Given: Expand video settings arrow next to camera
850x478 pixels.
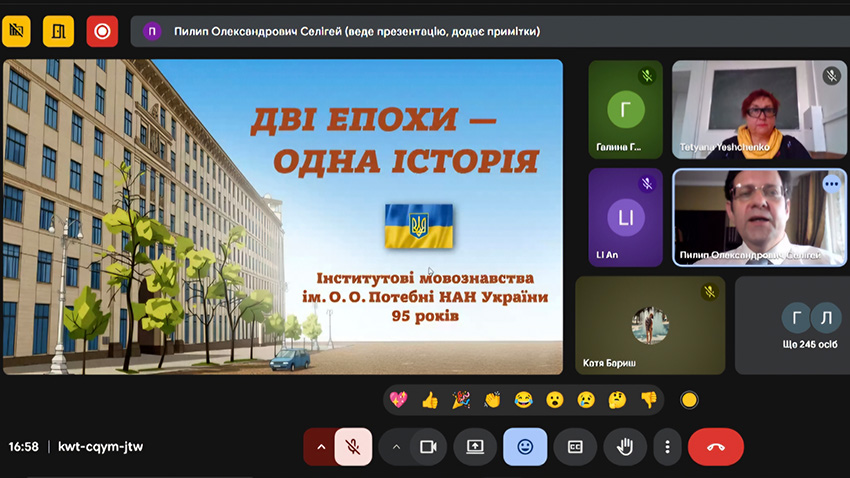Looking at the screenshot, I should click(x=396, y=447).
